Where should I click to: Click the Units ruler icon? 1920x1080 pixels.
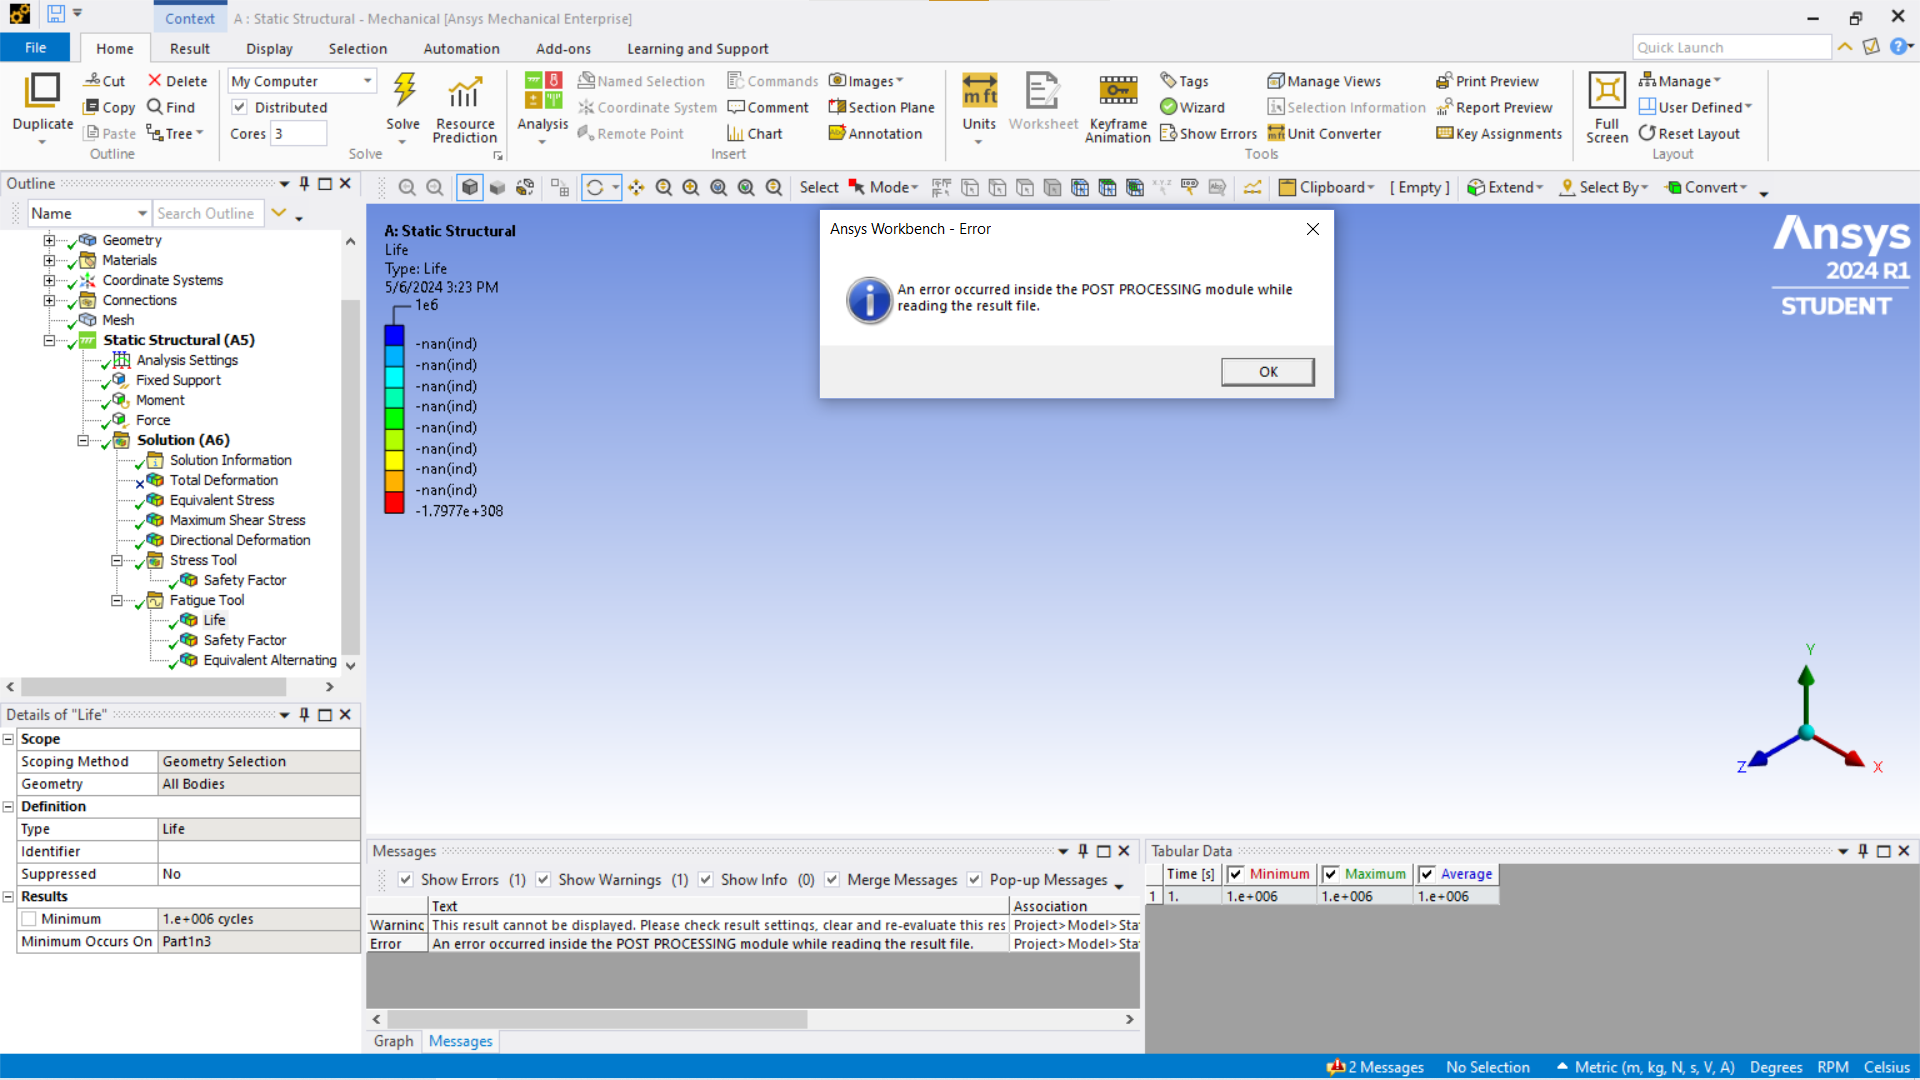(979, 92)
